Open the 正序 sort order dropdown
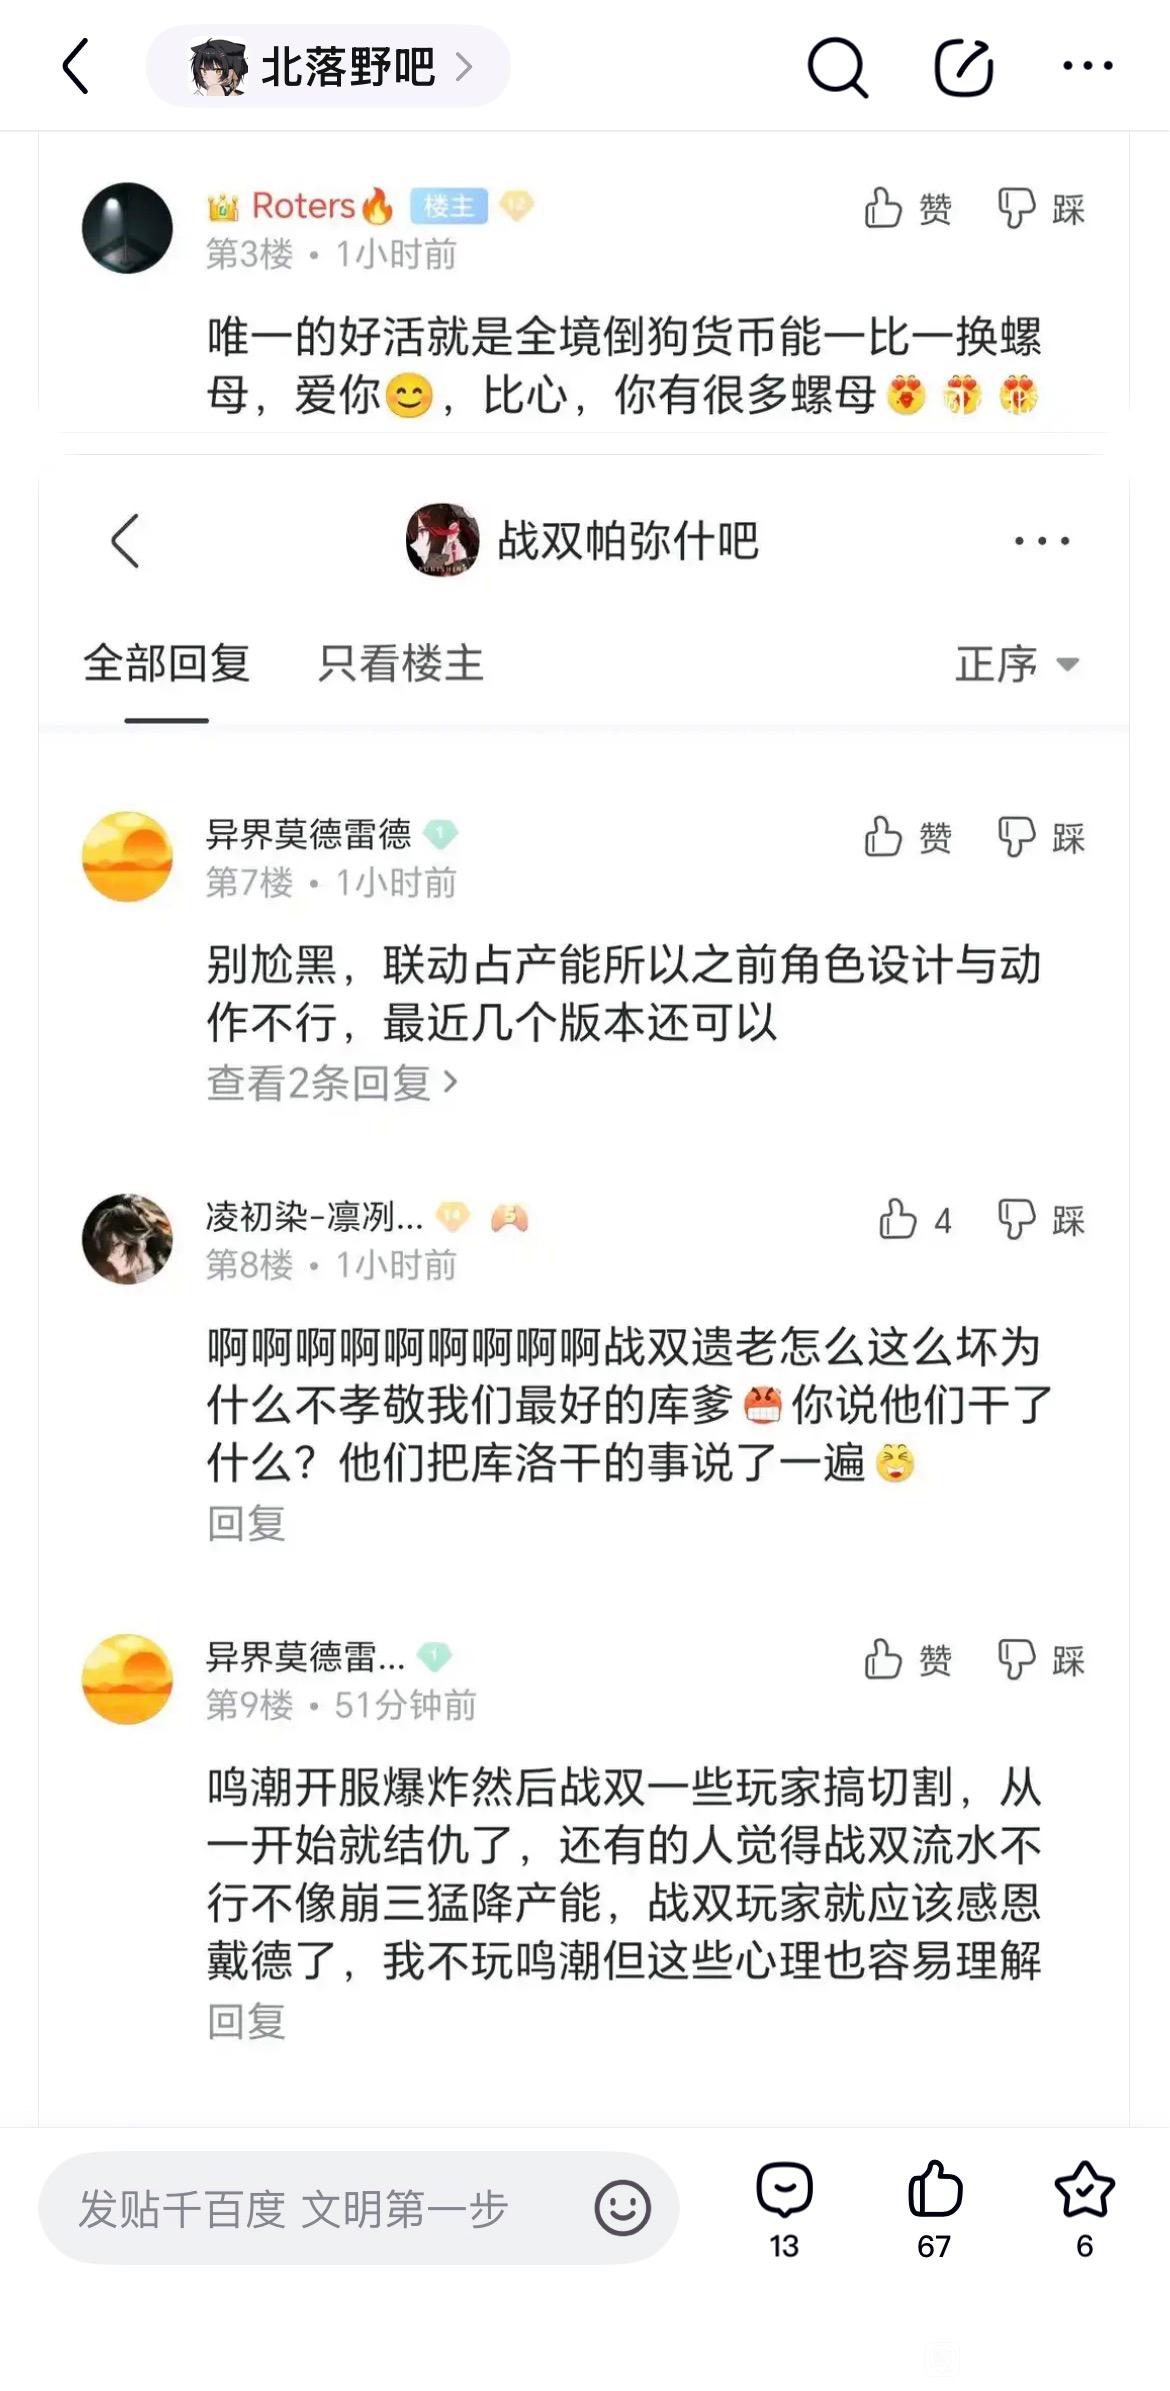 point(1017,664)
